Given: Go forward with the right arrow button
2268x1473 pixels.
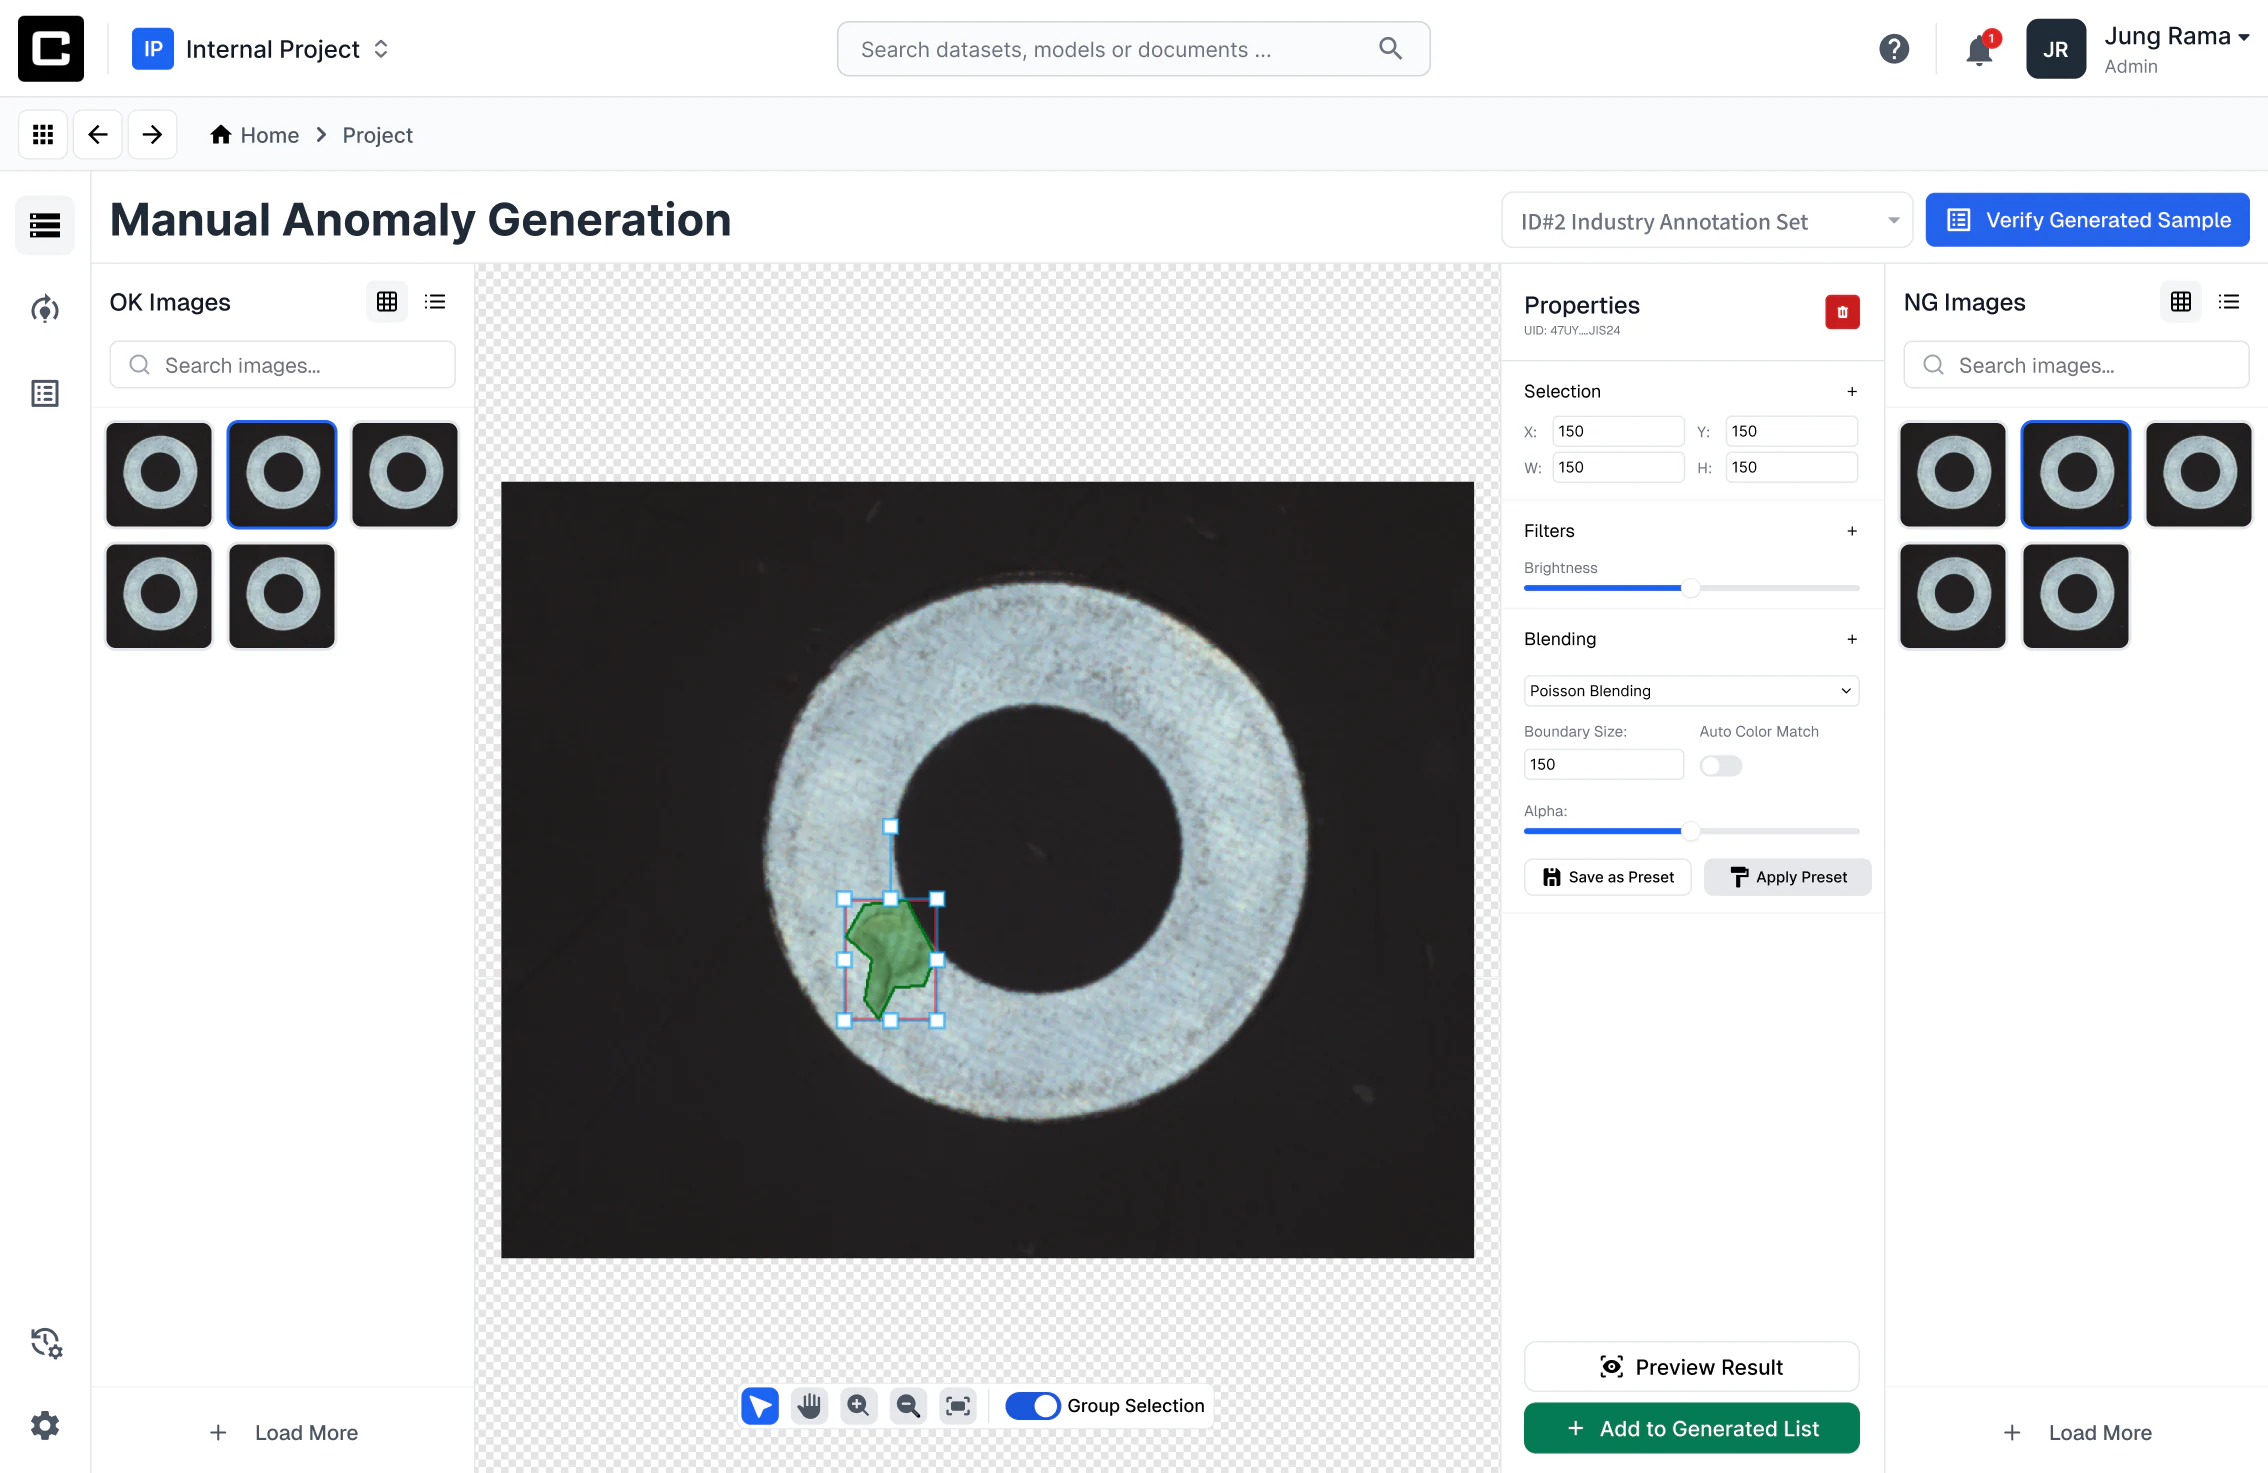Looking at the screenshot, I should coord(152,134).
